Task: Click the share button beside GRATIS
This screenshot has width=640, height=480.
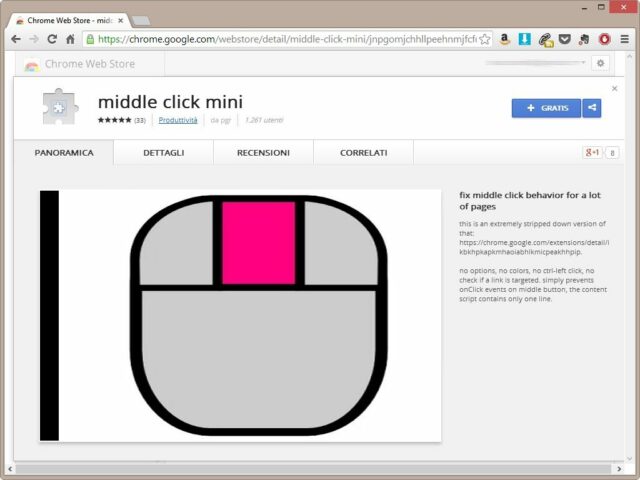Action: click(x=592, y=108)
